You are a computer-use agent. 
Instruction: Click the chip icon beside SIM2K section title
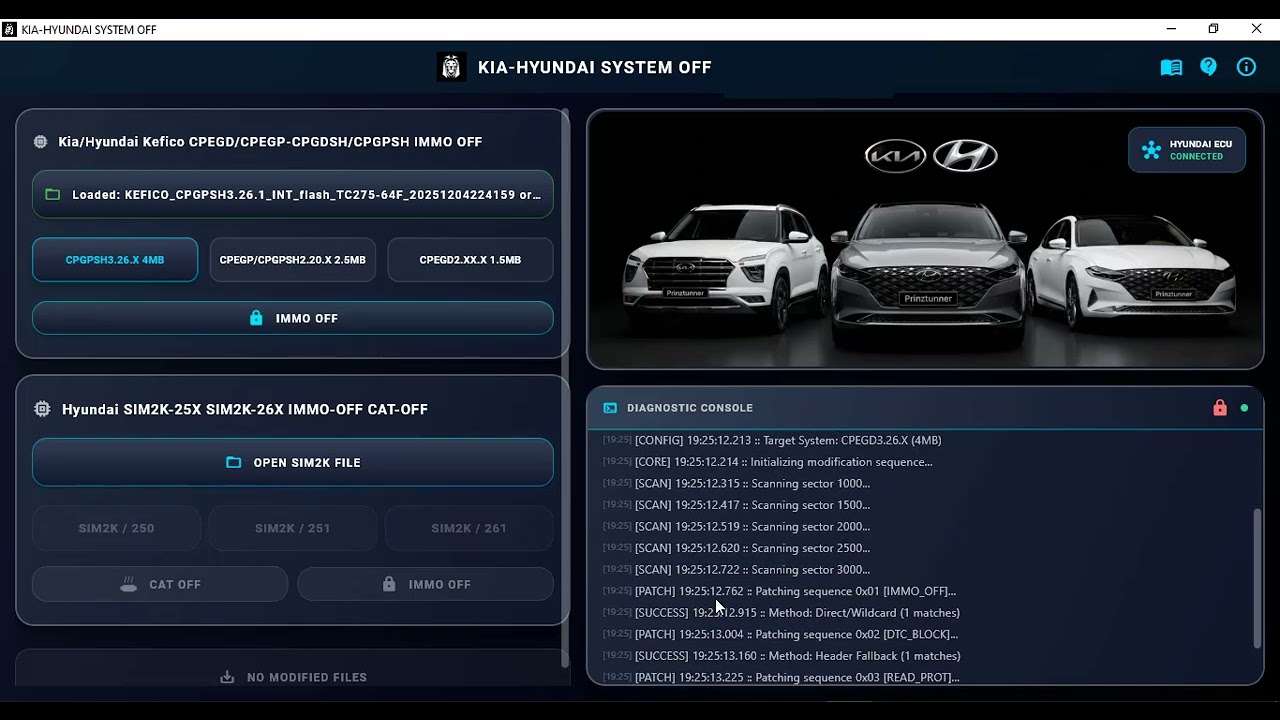(x=42, y=409)
